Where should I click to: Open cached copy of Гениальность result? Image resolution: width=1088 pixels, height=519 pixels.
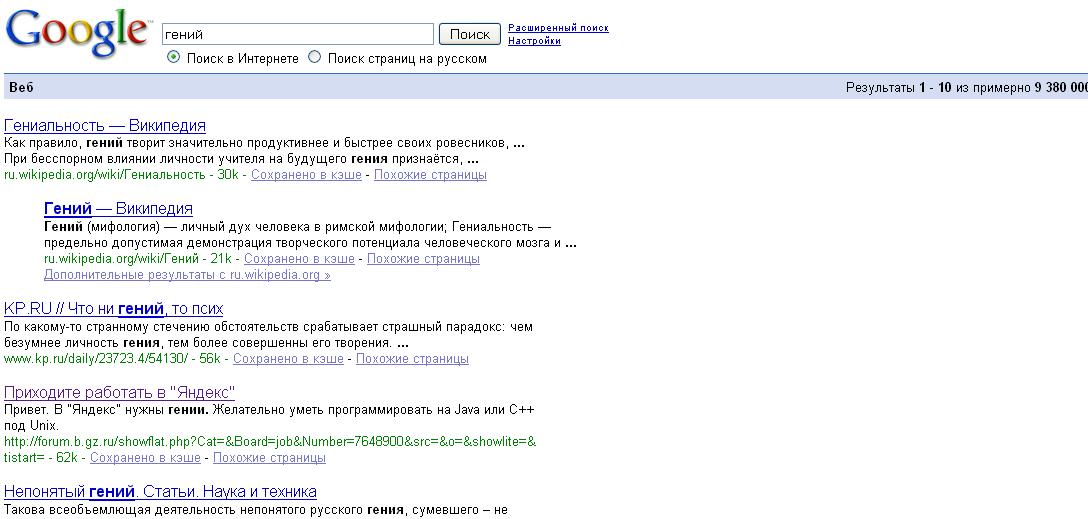(306, 175)
